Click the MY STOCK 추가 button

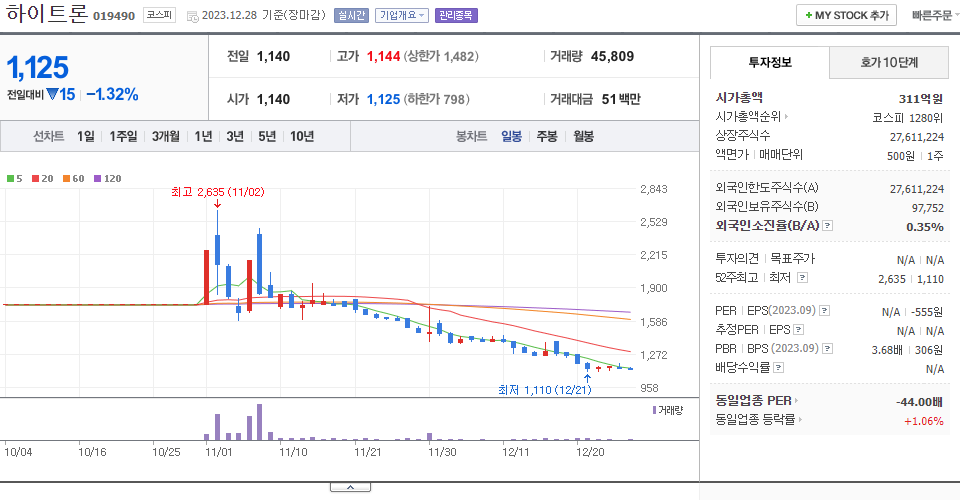point(846,15)
